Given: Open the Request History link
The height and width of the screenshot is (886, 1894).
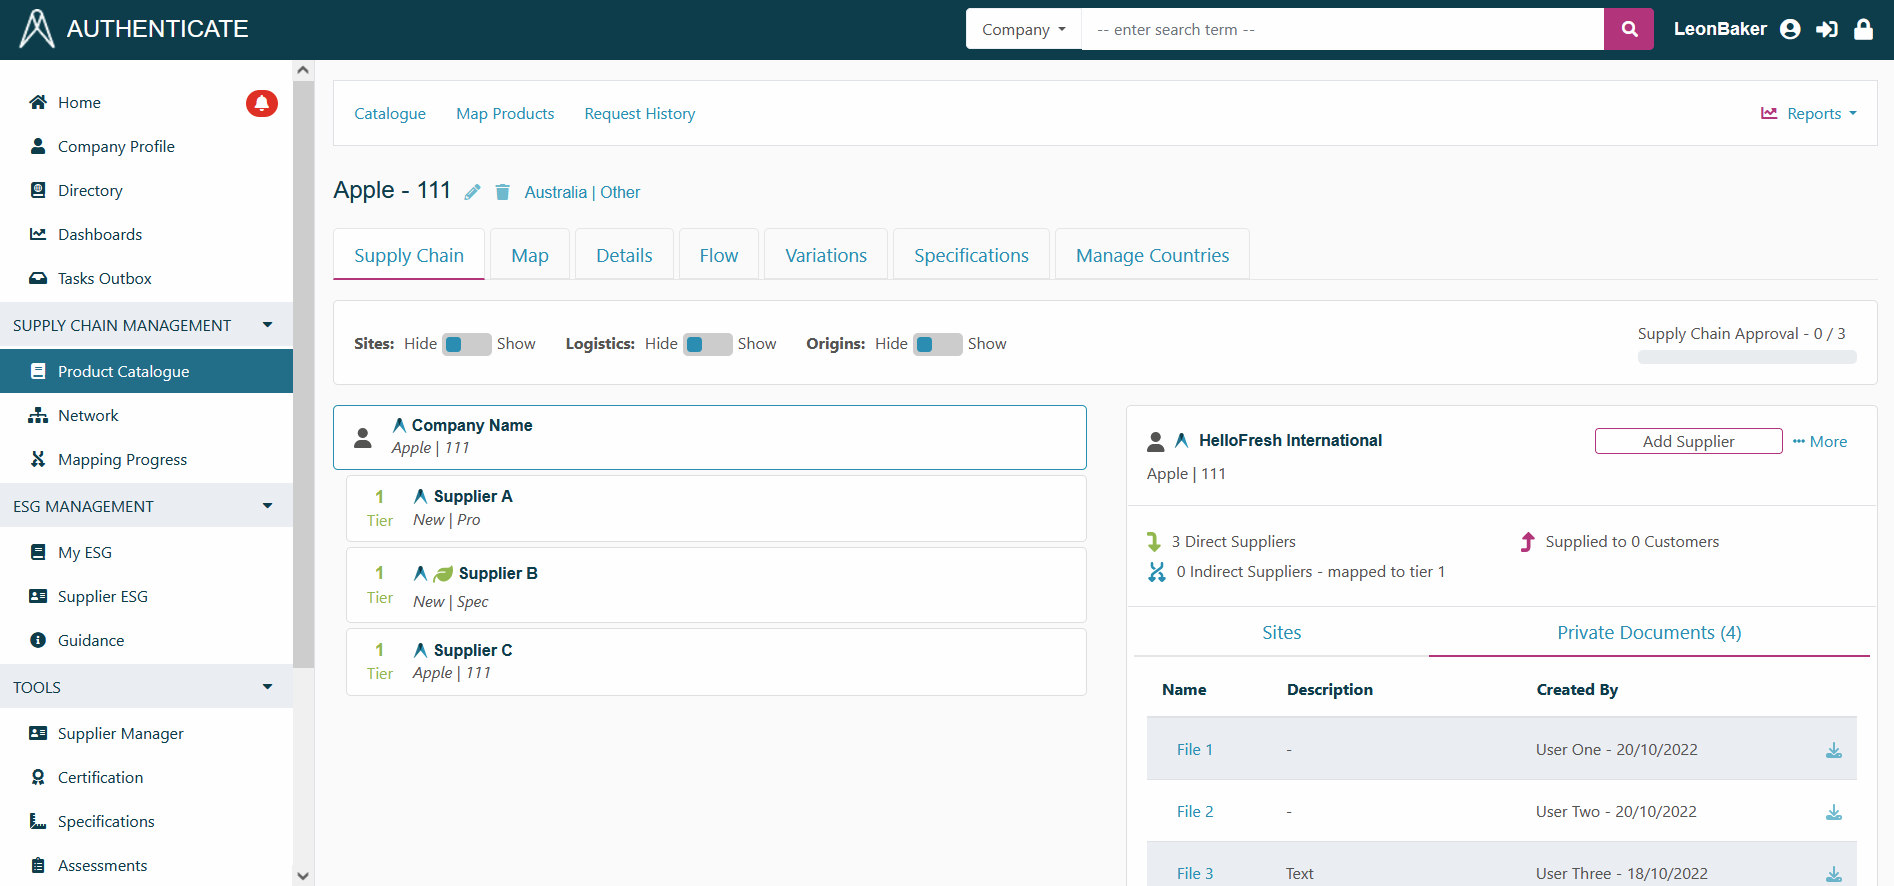Looking at the screenshot, I should pos(639,114).
